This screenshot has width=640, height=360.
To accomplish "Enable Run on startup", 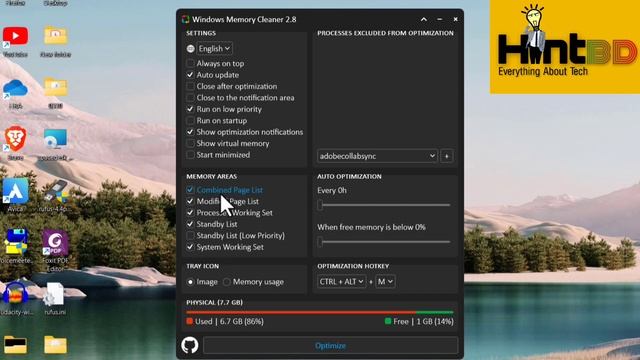I will (x=190, y=120).
